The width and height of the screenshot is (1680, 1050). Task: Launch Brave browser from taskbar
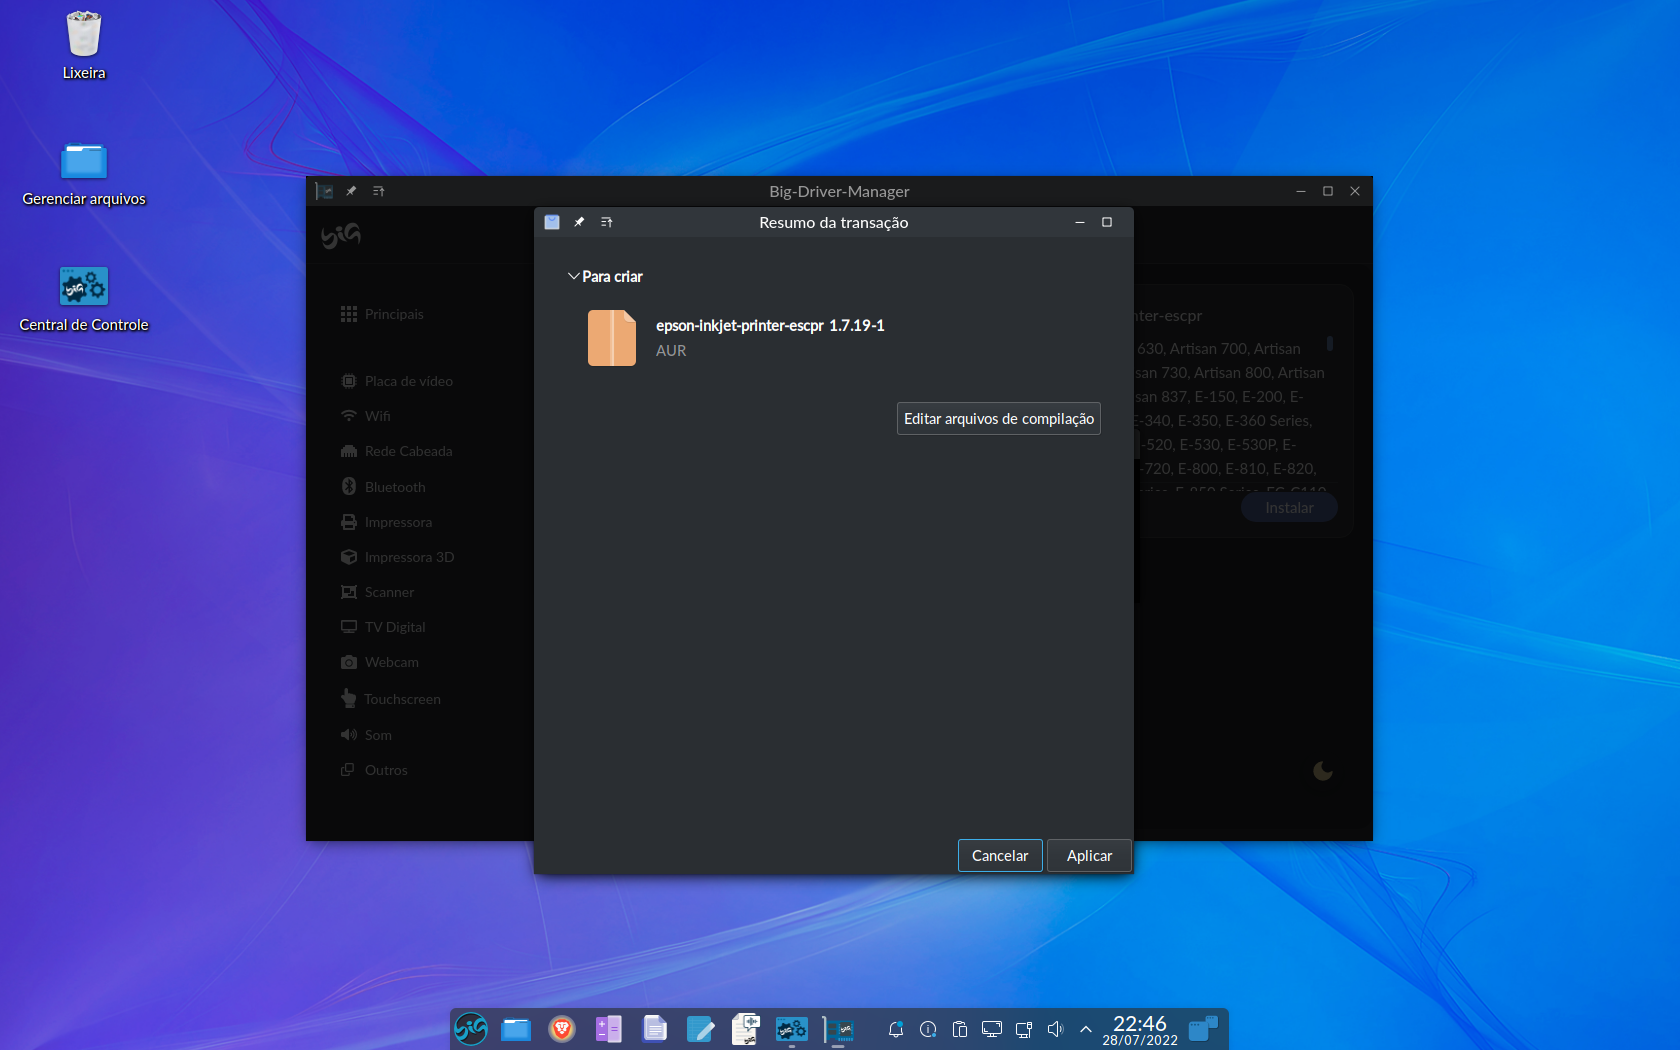(562, 1028)
